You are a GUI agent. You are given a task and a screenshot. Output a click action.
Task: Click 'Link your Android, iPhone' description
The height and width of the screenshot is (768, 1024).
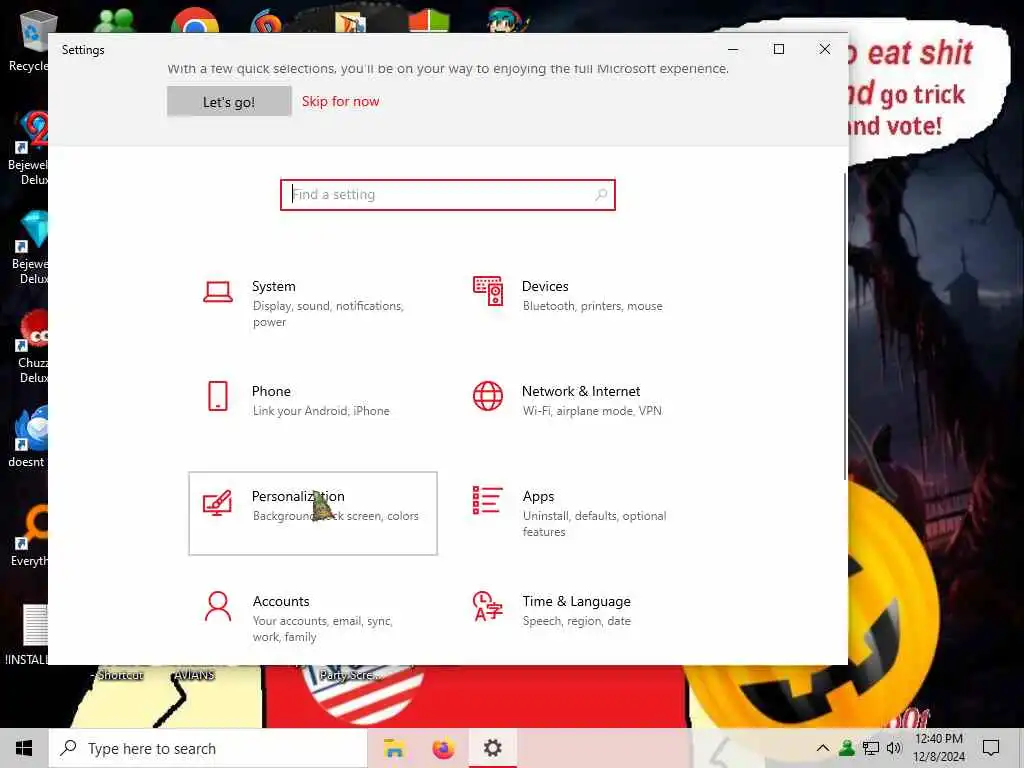[321, 411]
